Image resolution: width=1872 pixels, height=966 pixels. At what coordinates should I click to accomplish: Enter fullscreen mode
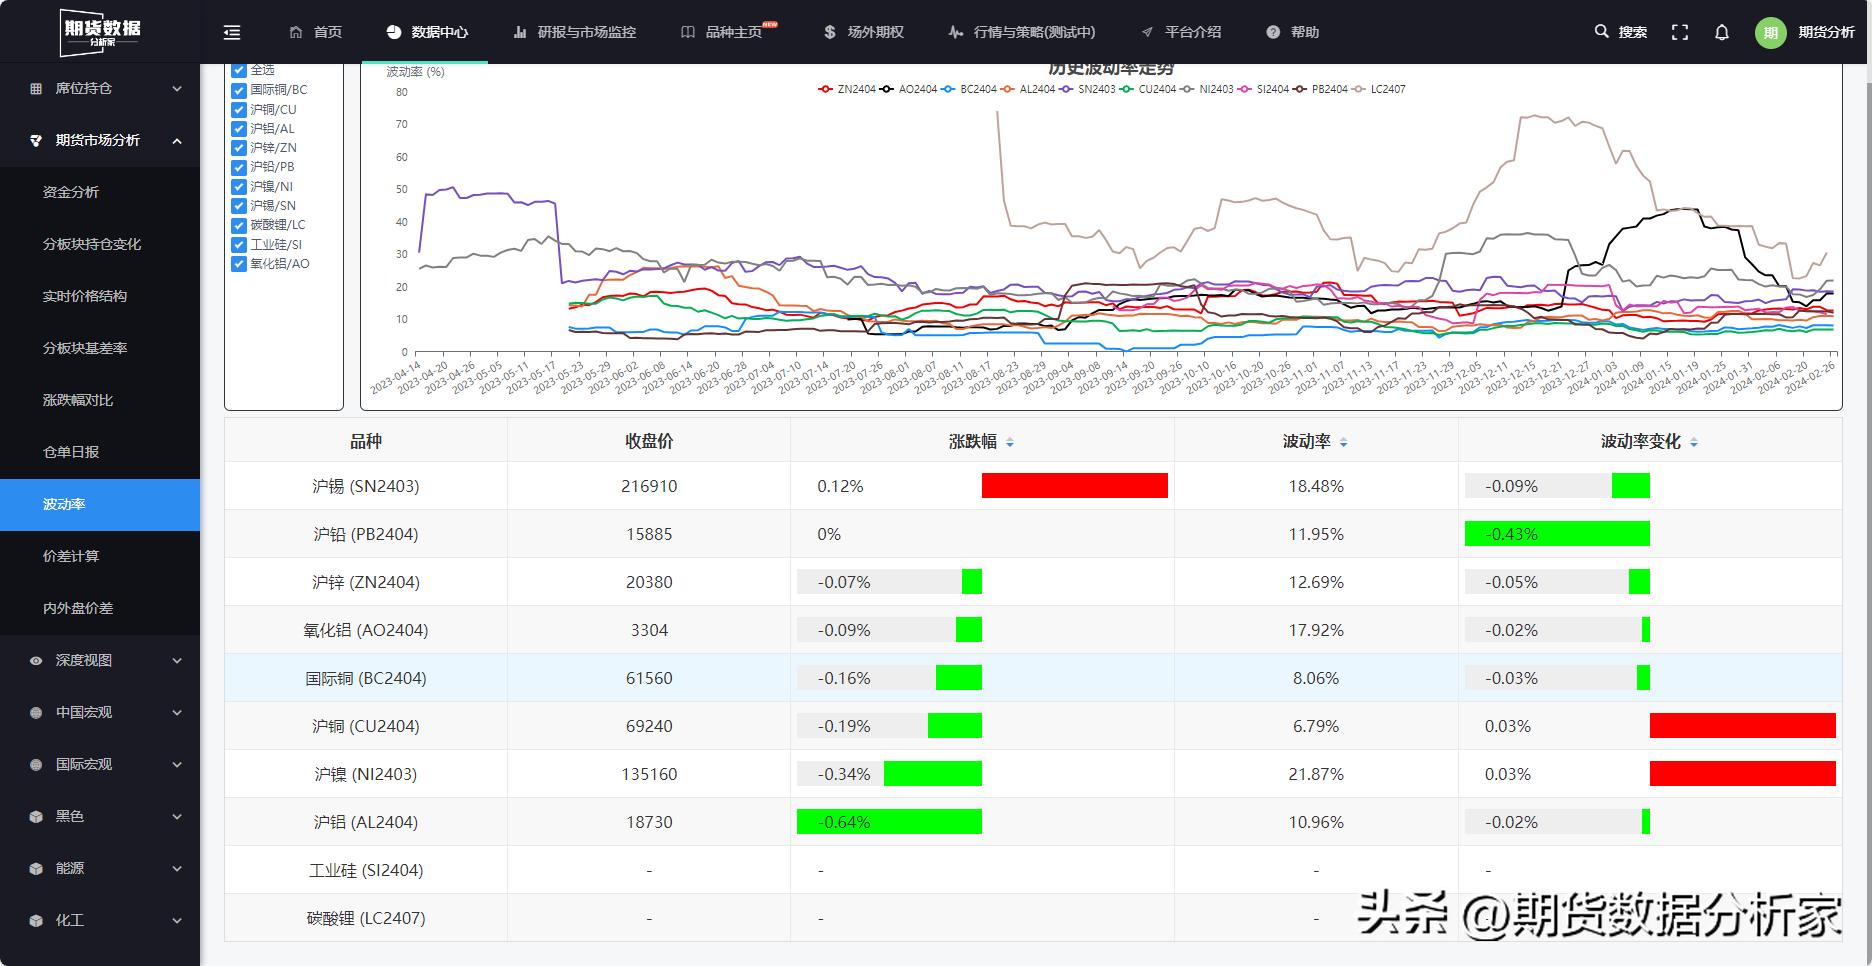(1679, 32)
